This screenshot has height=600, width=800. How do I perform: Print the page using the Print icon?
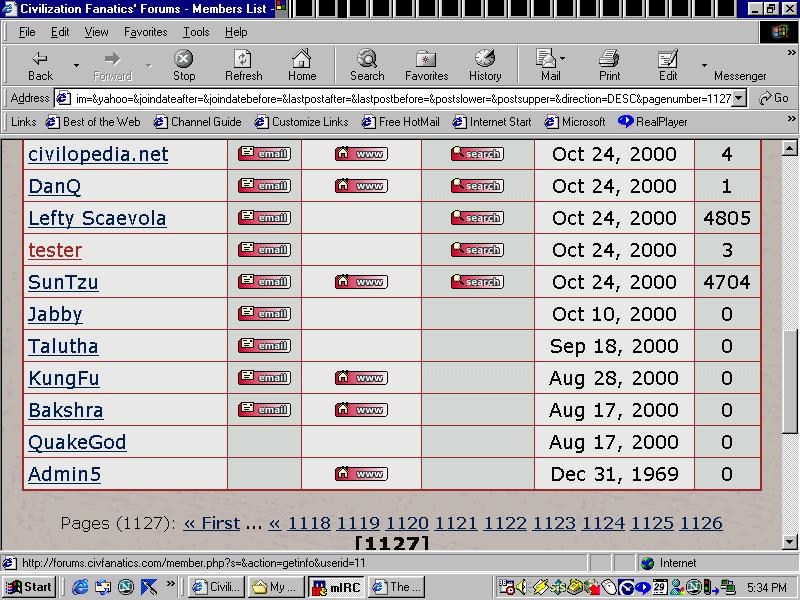tap(609, 66)
